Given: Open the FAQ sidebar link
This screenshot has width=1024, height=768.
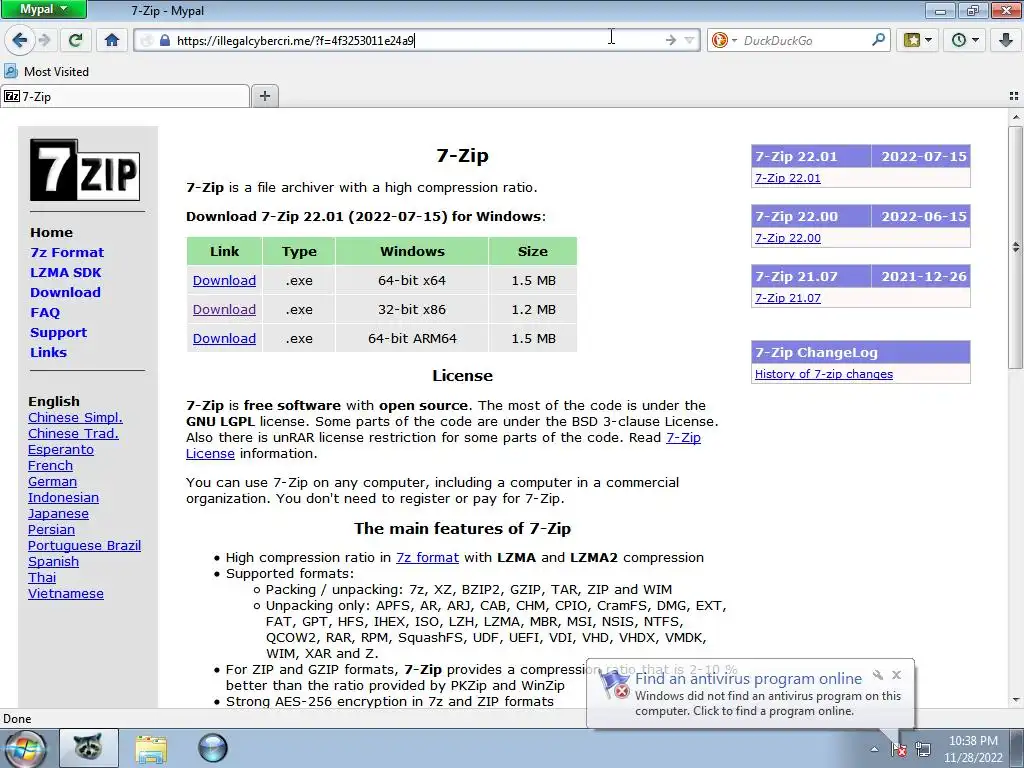Looking at the screenshot, I should (45, 313).
